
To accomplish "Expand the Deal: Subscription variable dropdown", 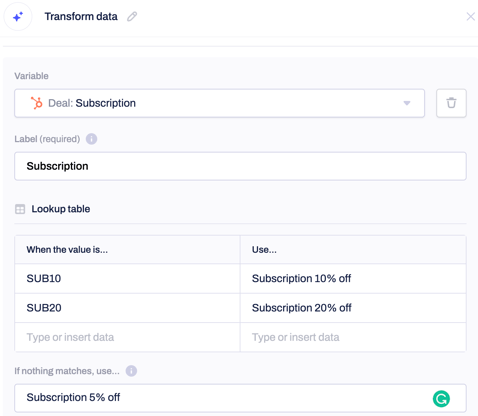I will [219, 103].
